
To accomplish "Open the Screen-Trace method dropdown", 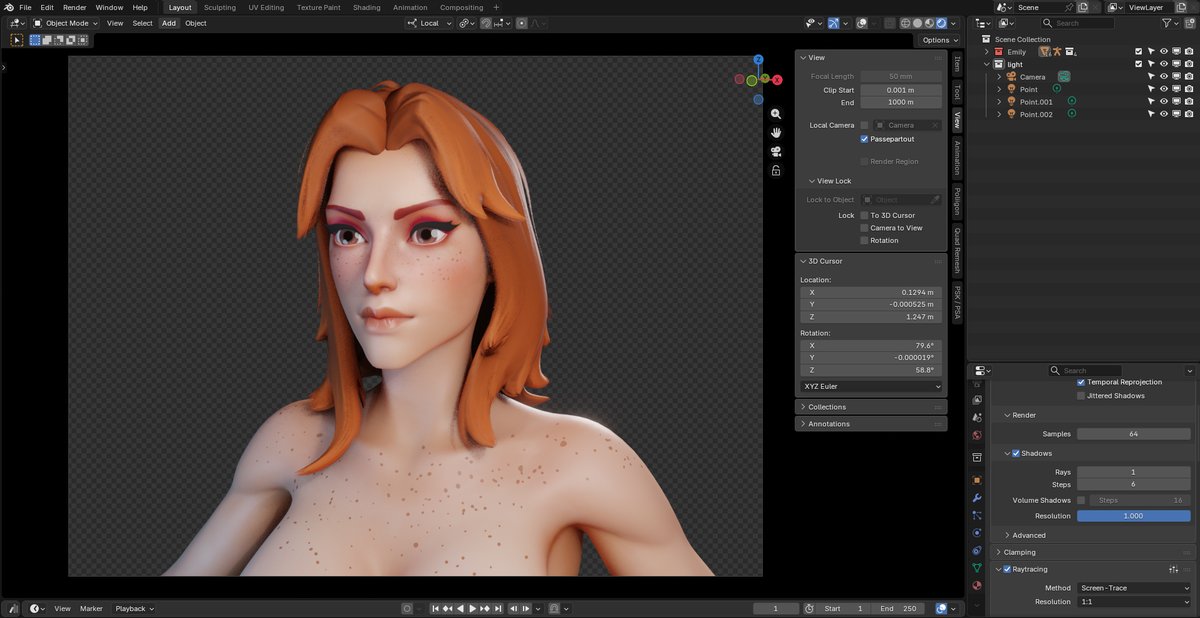I will tap(1133, 588).
